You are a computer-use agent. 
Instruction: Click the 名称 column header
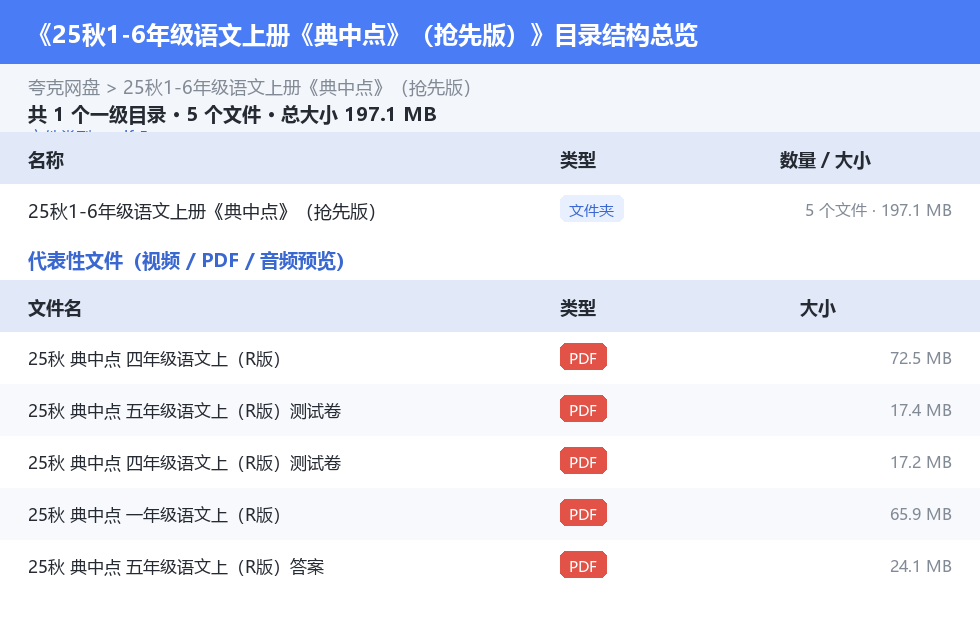tap(46, 160)
